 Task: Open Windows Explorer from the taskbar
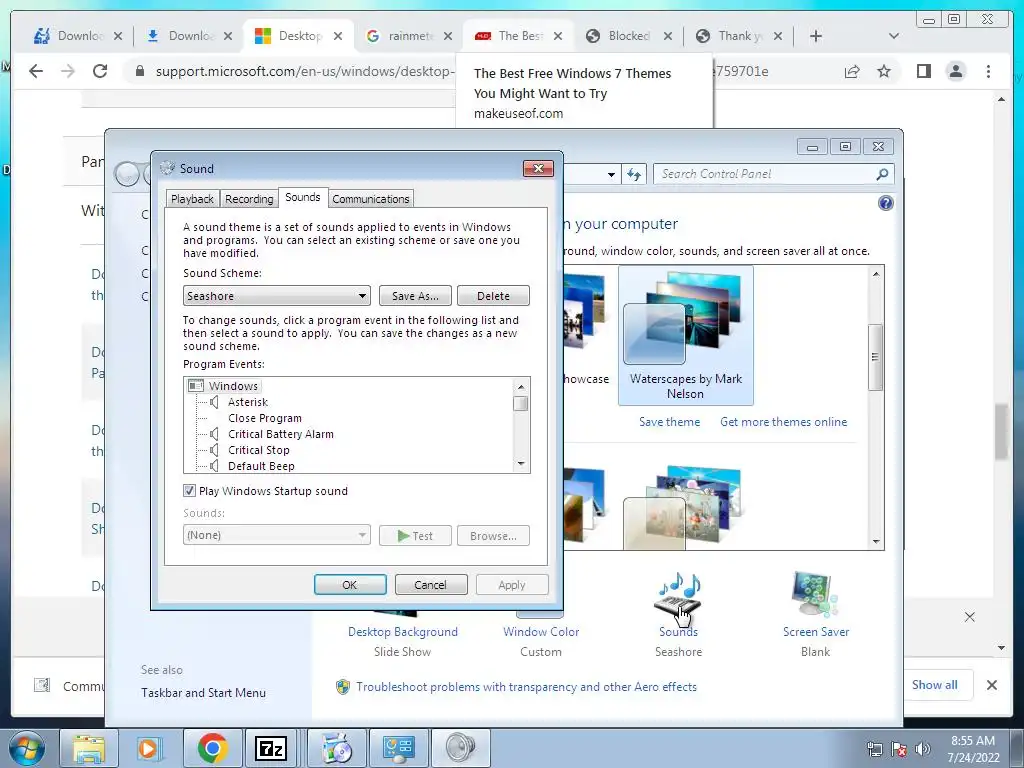tap(88, 749)
